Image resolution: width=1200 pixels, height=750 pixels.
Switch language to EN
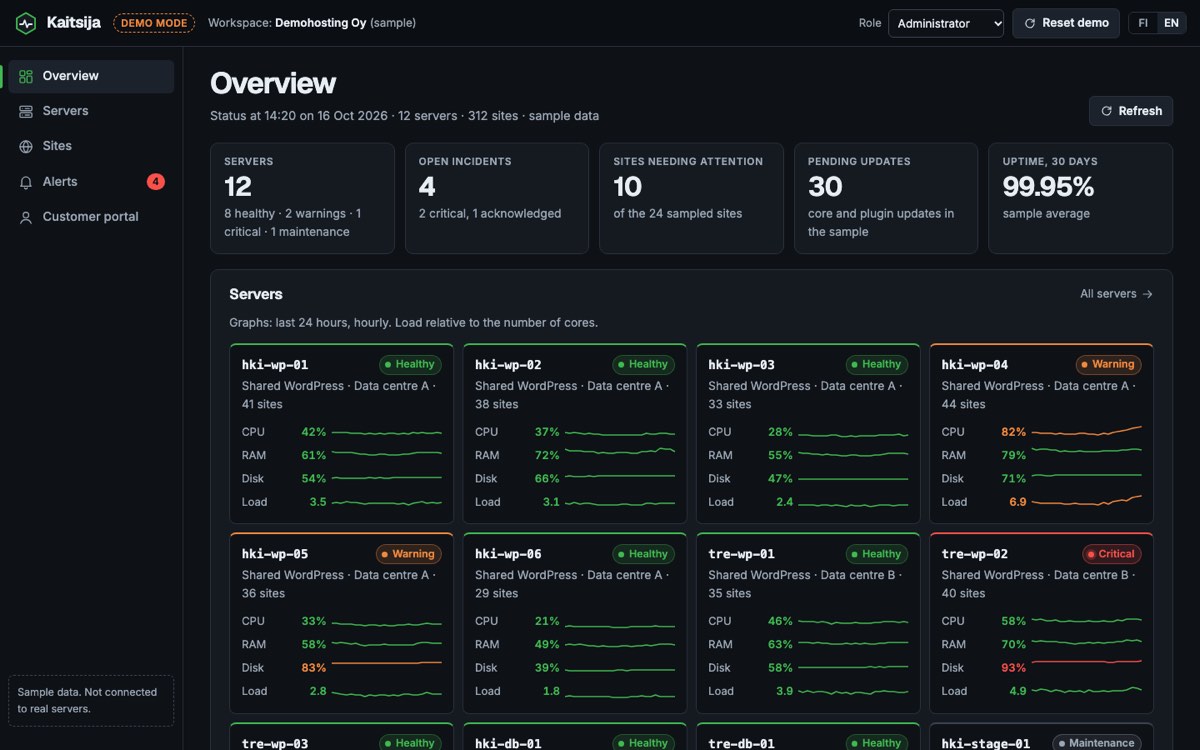coord(1171,23)
